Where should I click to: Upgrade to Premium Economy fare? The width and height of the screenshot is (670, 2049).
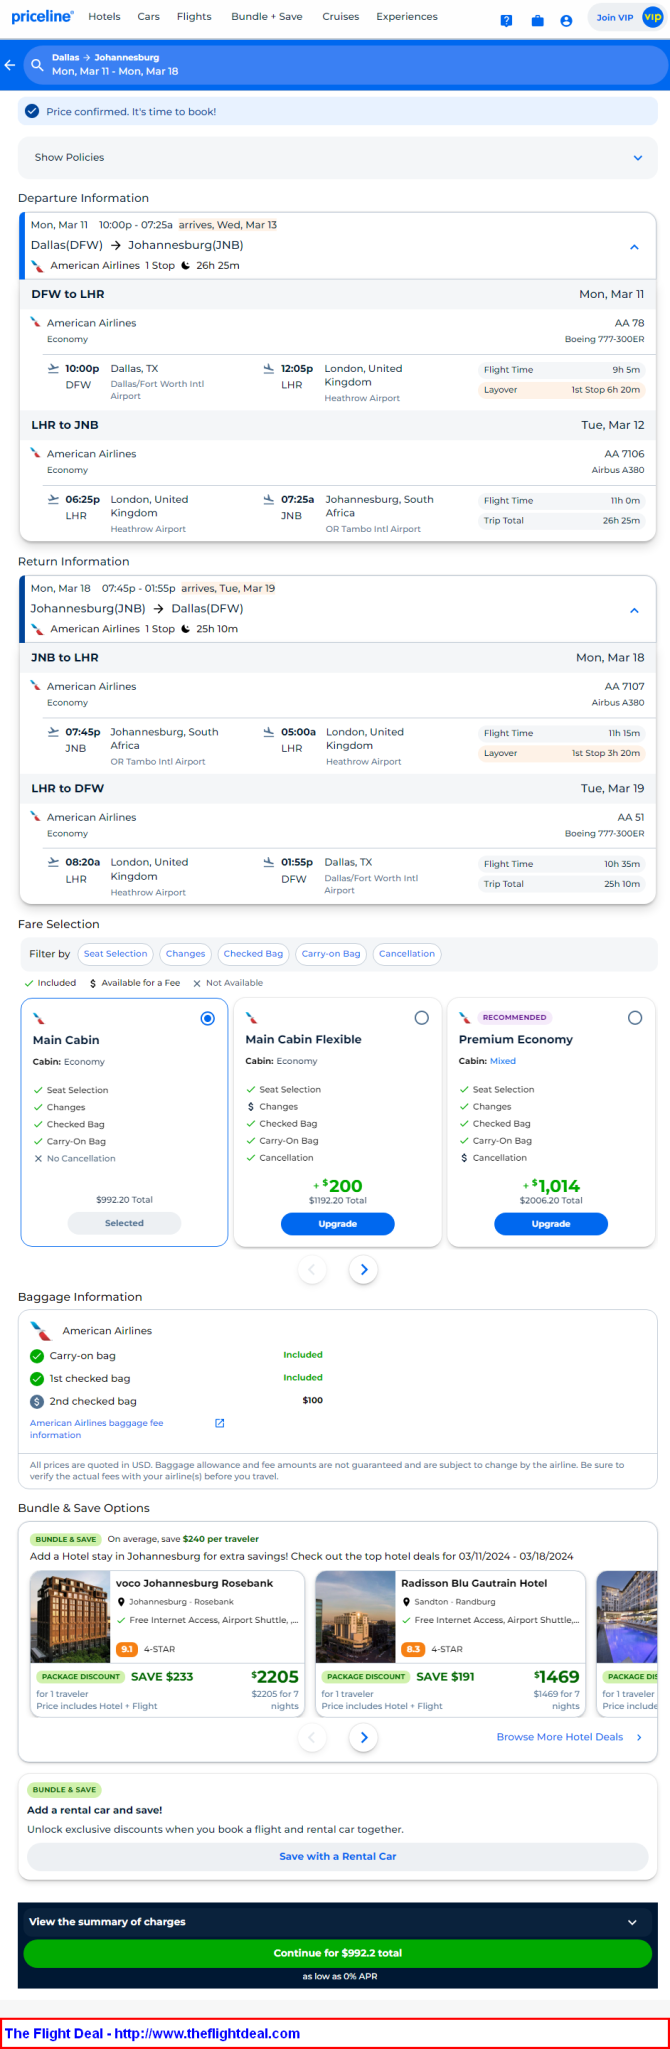pos(551,1224)
